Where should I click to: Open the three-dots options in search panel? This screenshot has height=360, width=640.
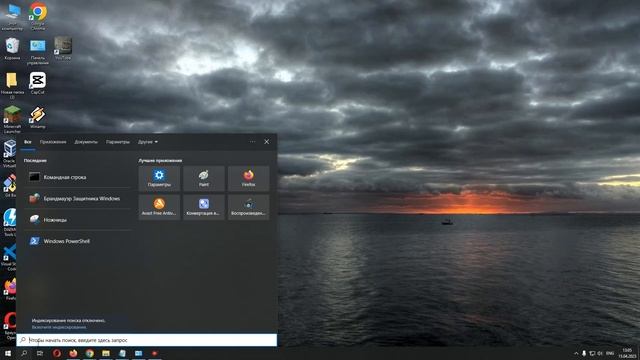[x=253, y=142]
